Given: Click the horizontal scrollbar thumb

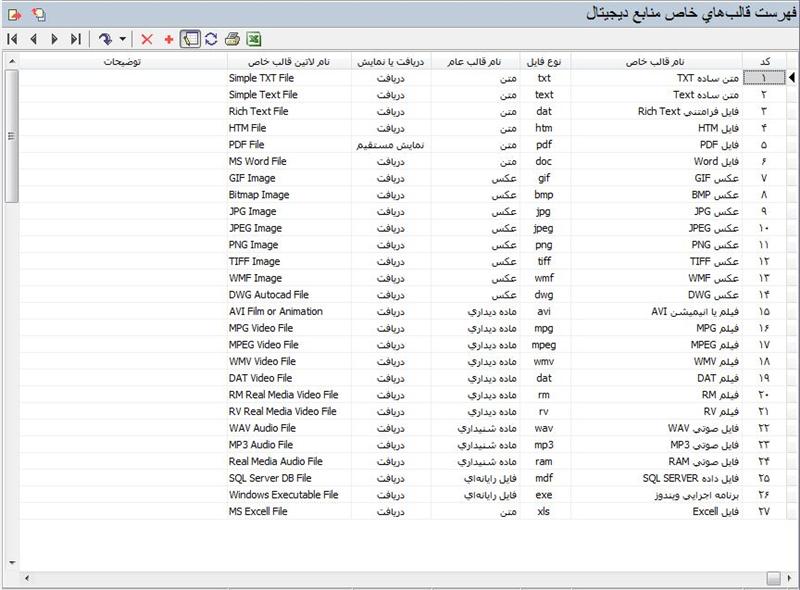Looking at the screenshot, I should [x=774, y=578].
